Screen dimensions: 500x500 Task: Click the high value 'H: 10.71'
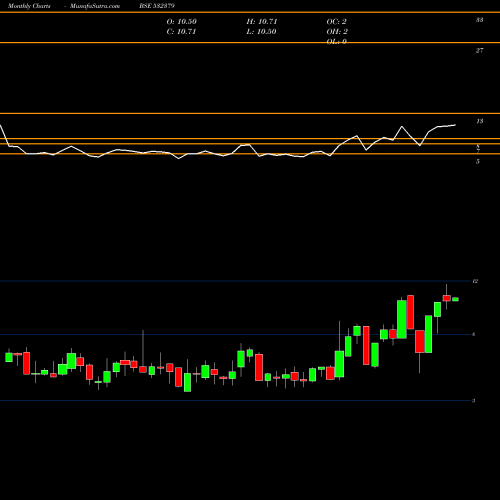tap(262, 22)
